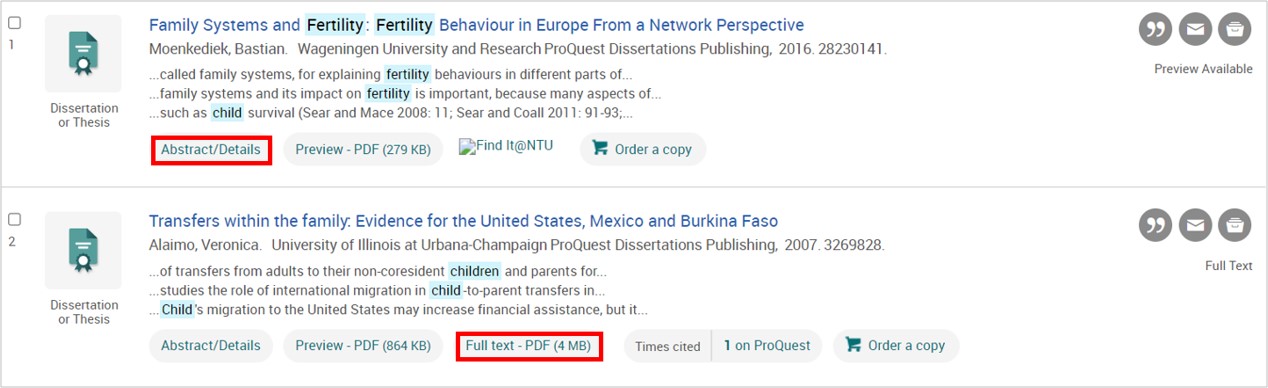Viewport: 1268px width, 388px height.
Task: Click the save-to-folder icon for result 2
Action: 1235,226
